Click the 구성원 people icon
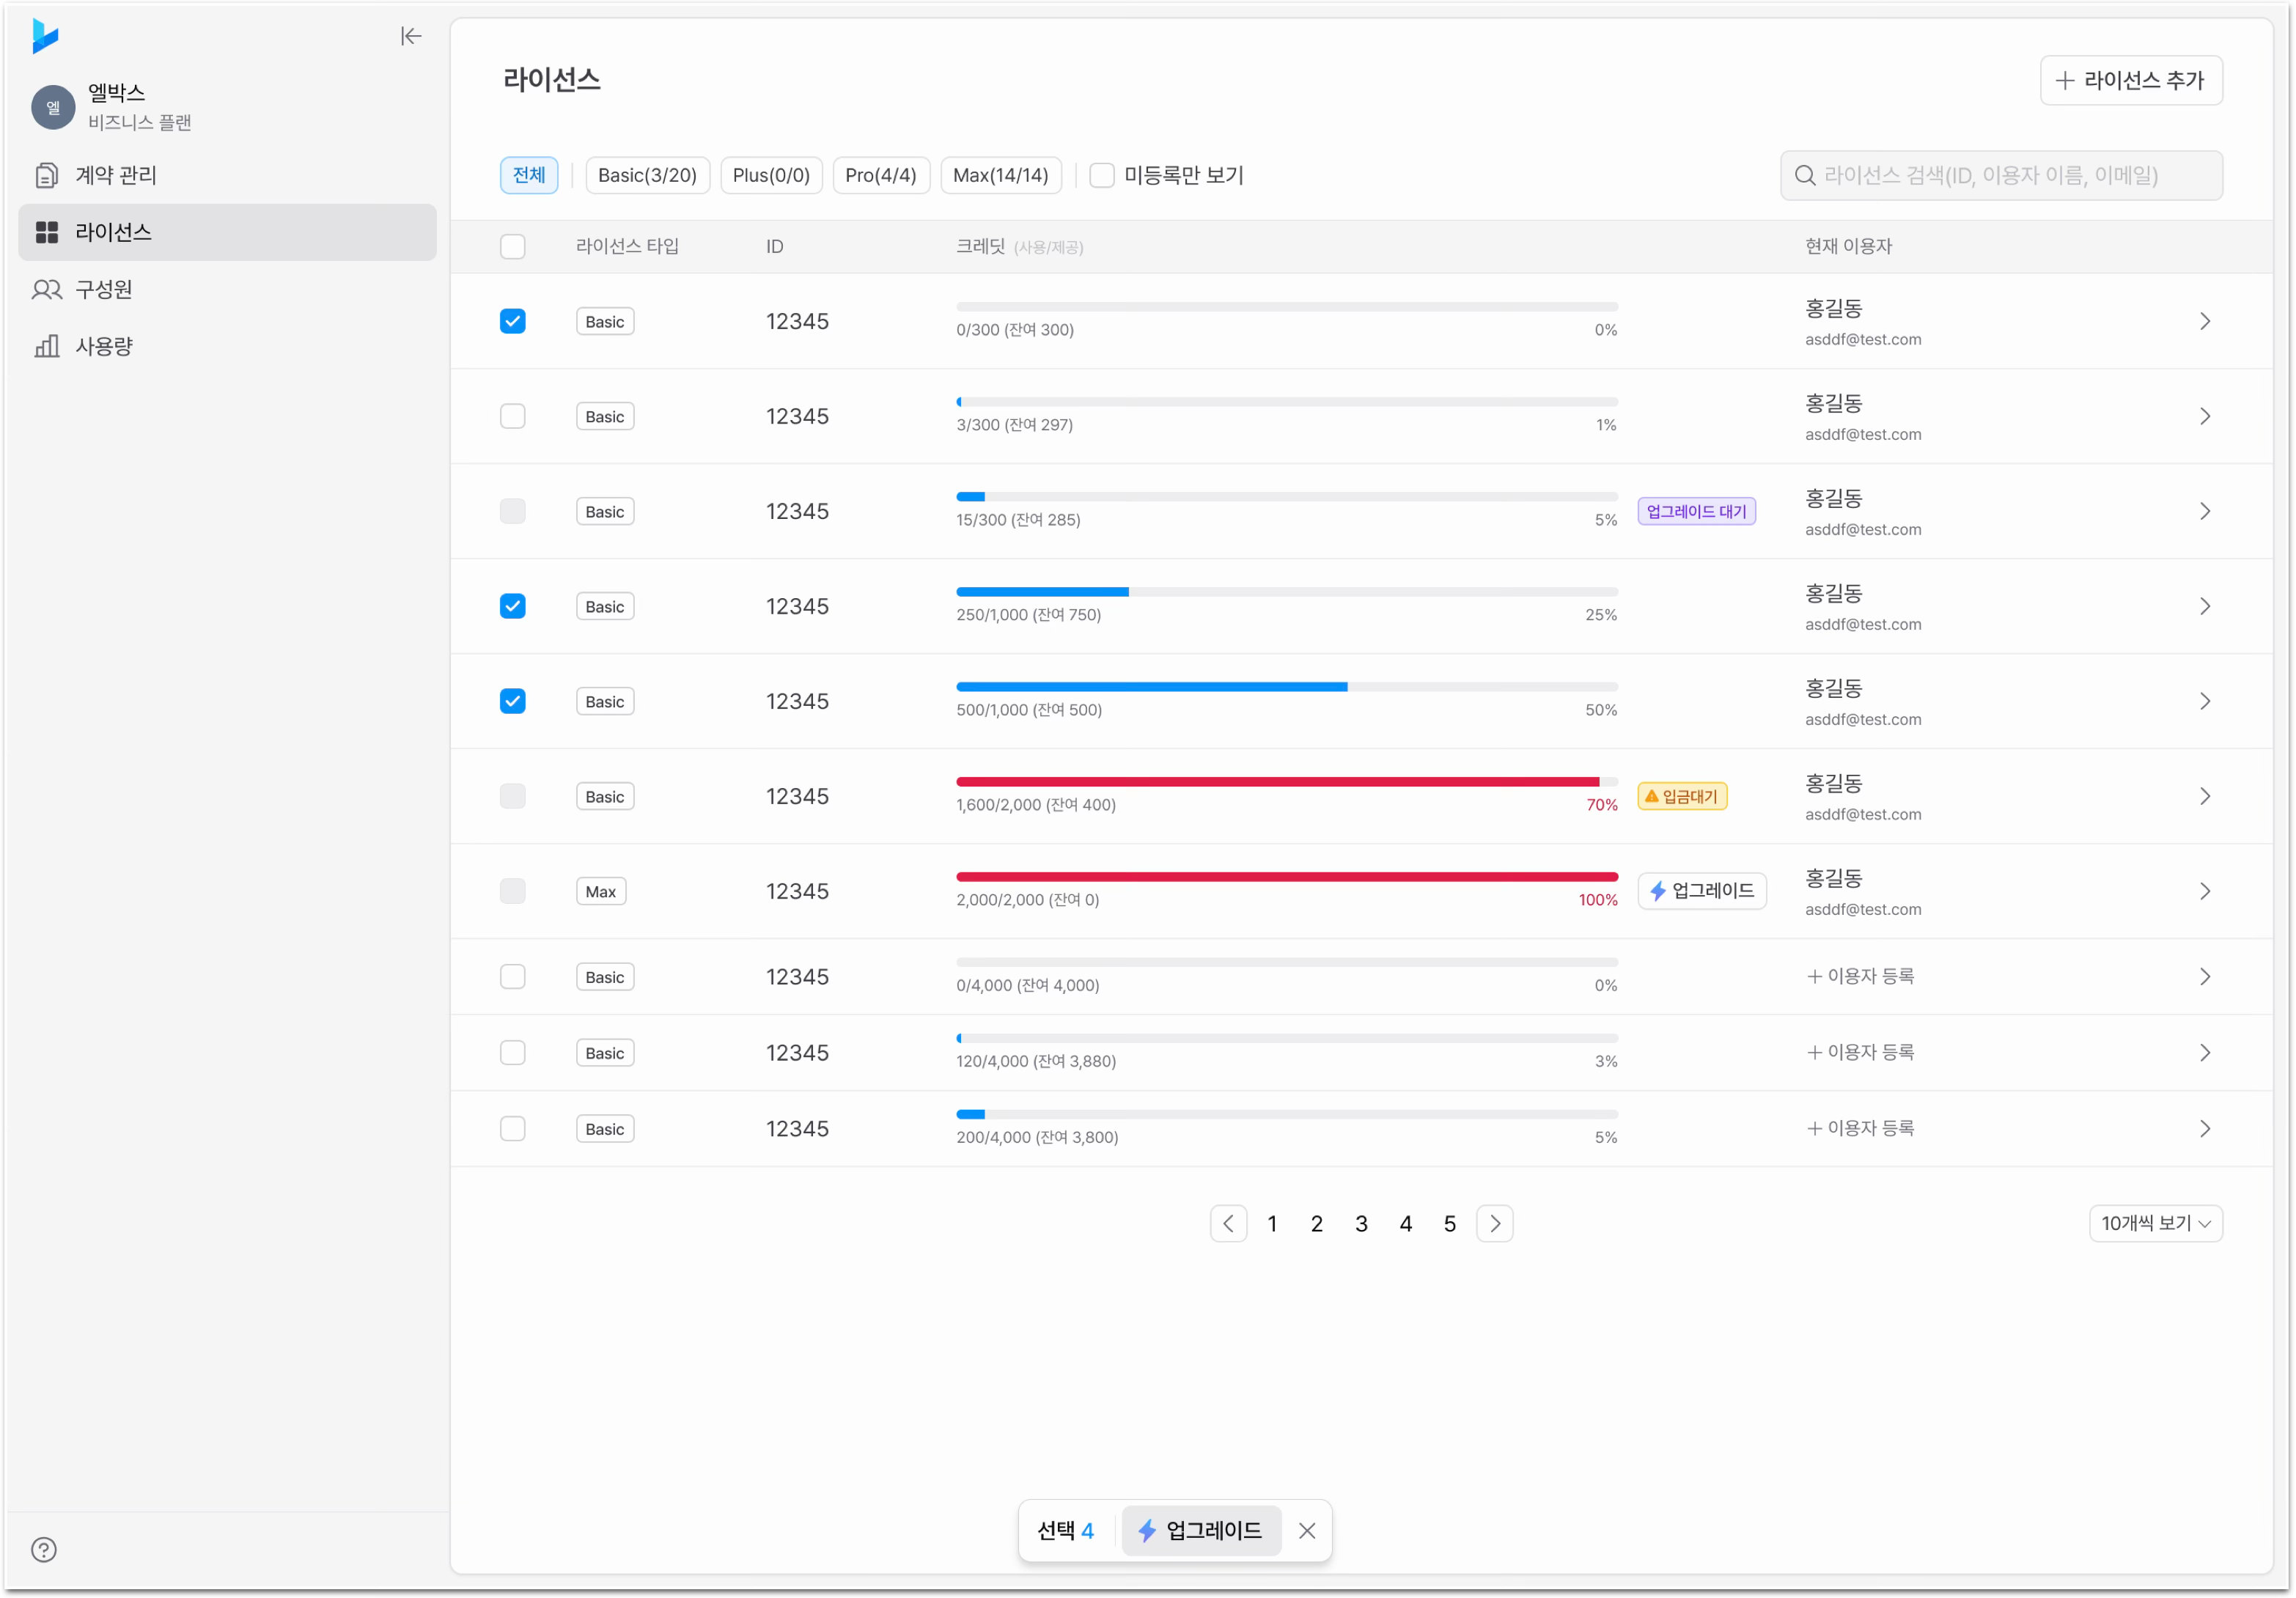 click(x=46, y=290)
